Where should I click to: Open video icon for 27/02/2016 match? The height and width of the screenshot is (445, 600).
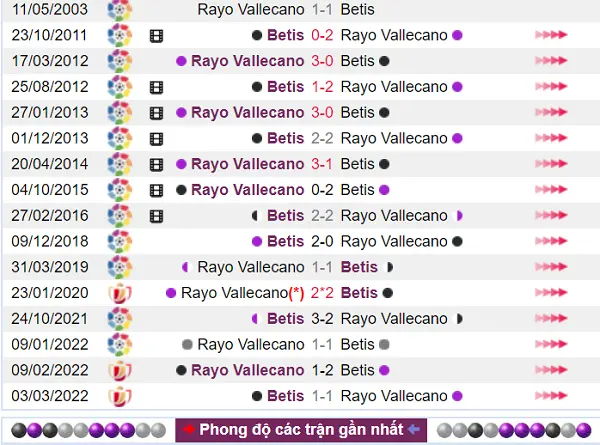pyautogui.click(x=156, y=216)
